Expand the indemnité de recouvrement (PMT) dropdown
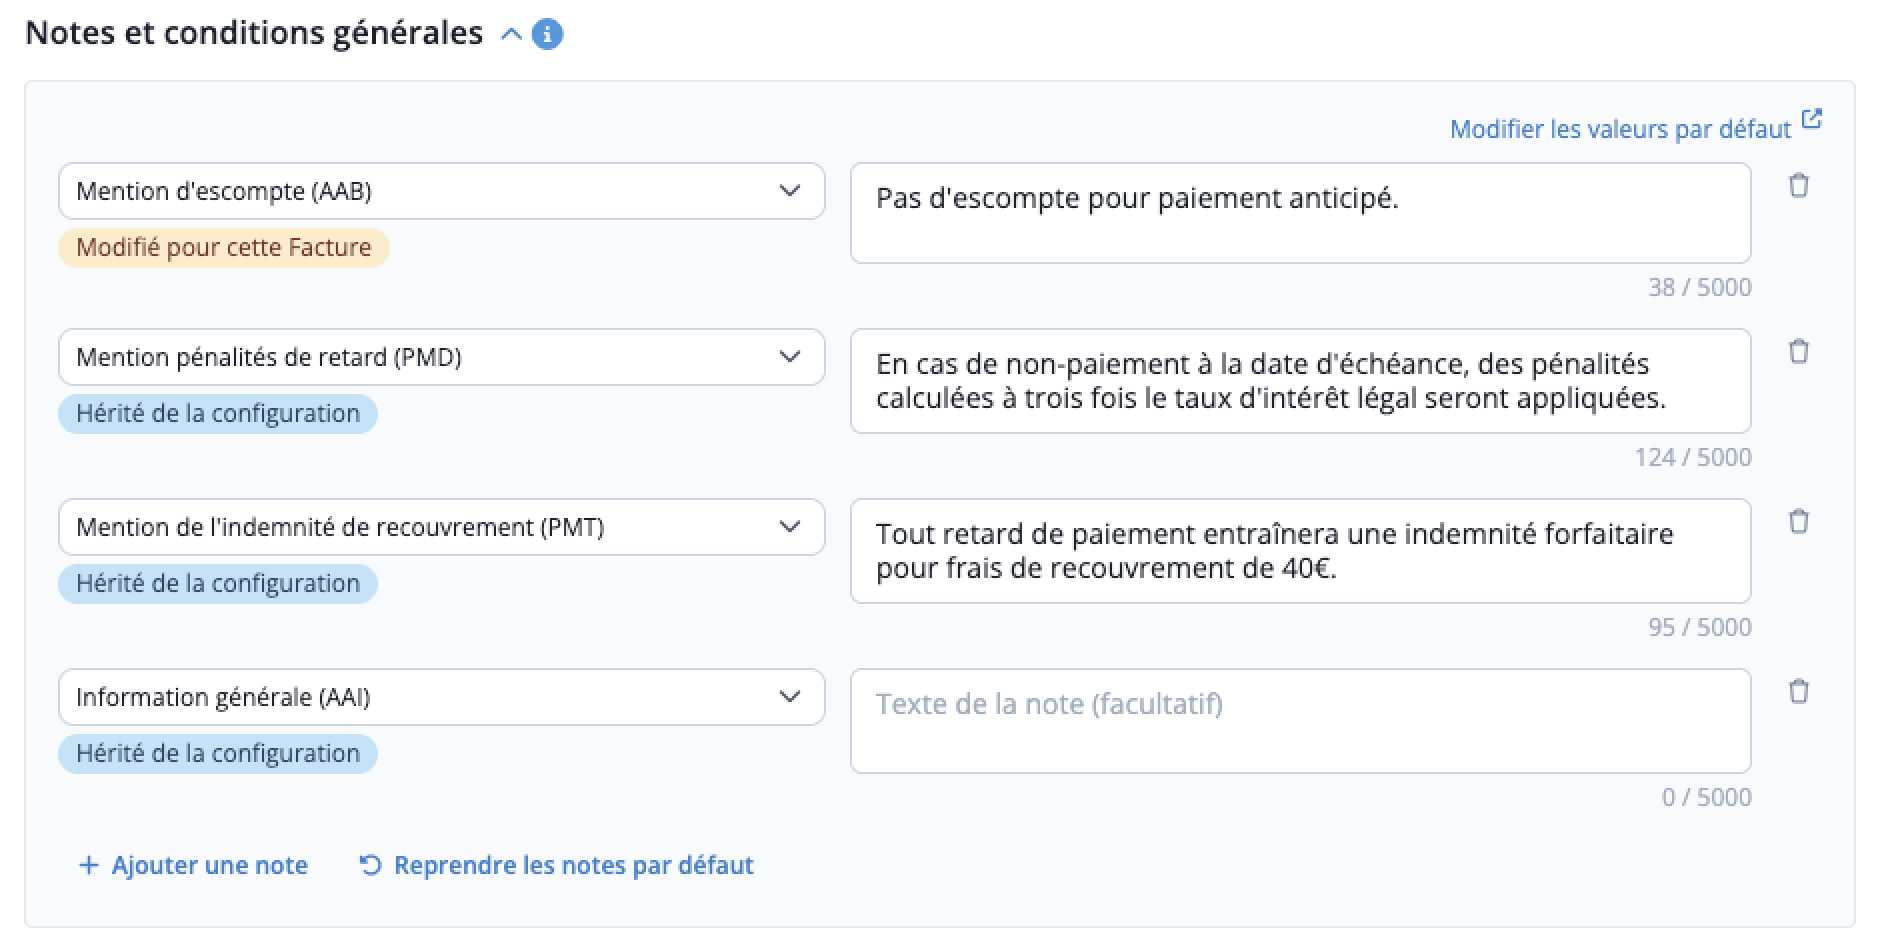This screenshot has width=1878, height=944. pos(442,527)
